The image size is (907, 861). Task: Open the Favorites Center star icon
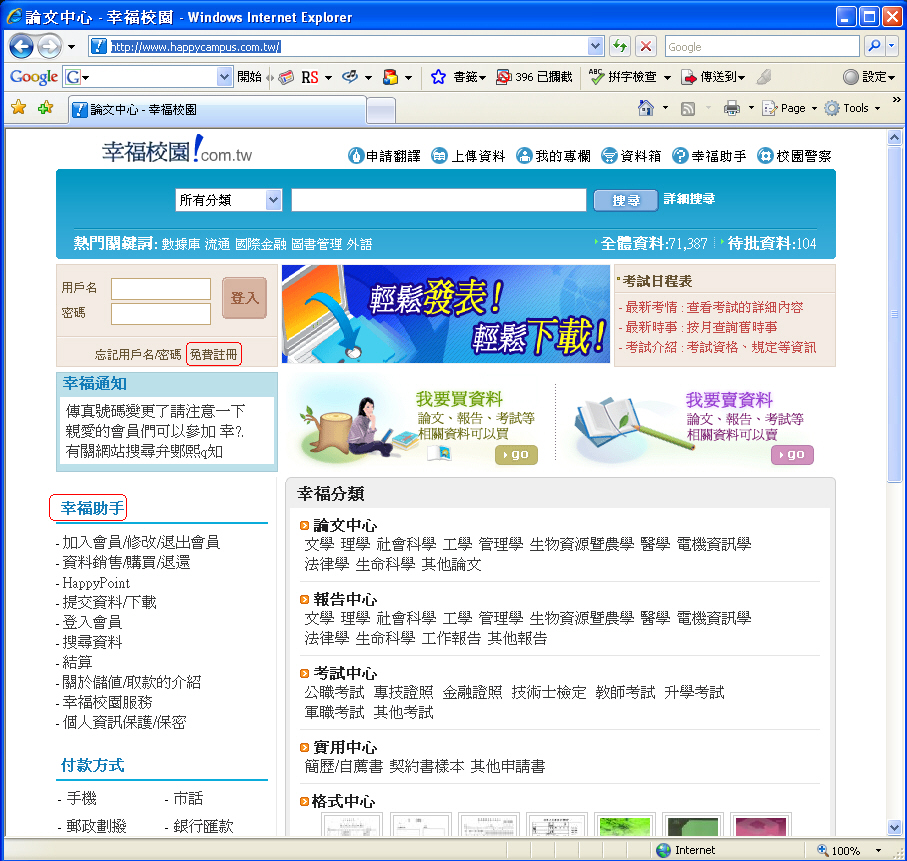[x=19, y=108]
